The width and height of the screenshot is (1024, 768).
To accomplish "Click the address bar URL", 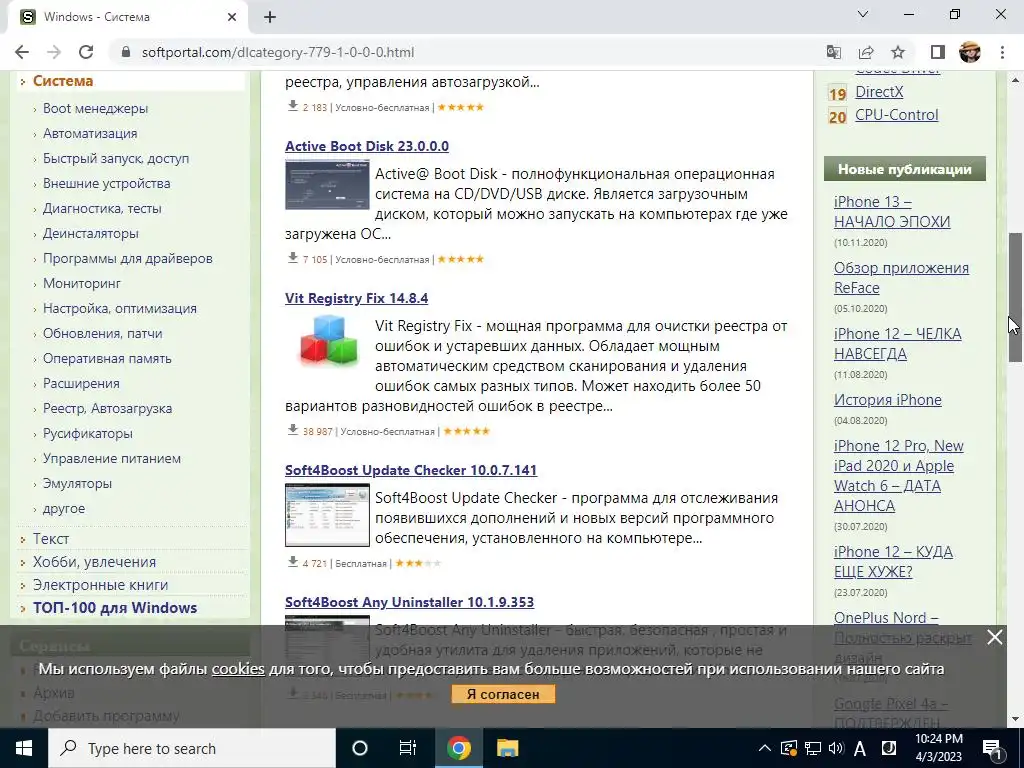I will (278, 52).
